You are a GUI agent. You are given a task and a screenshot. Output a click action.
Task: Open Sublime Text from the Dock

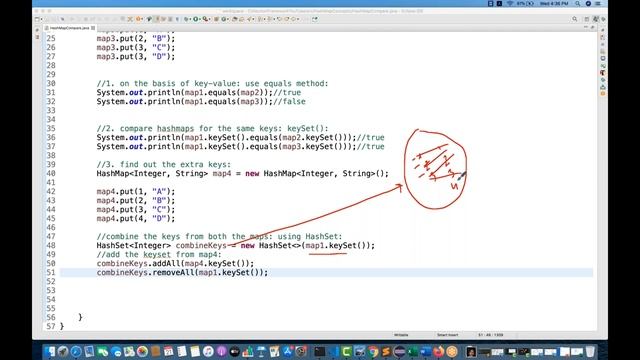(x=386, y=351)
